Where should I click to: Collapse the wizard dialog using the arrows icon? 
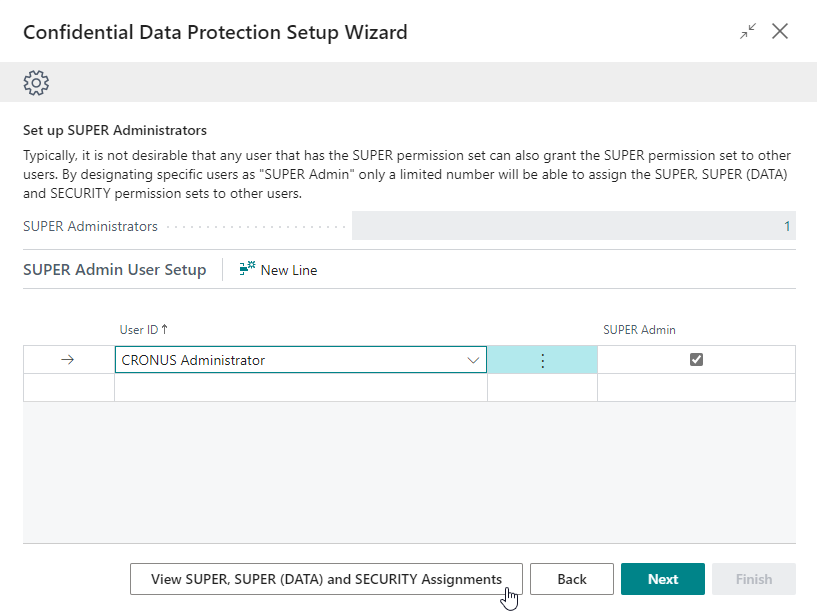tap(748, 32)
